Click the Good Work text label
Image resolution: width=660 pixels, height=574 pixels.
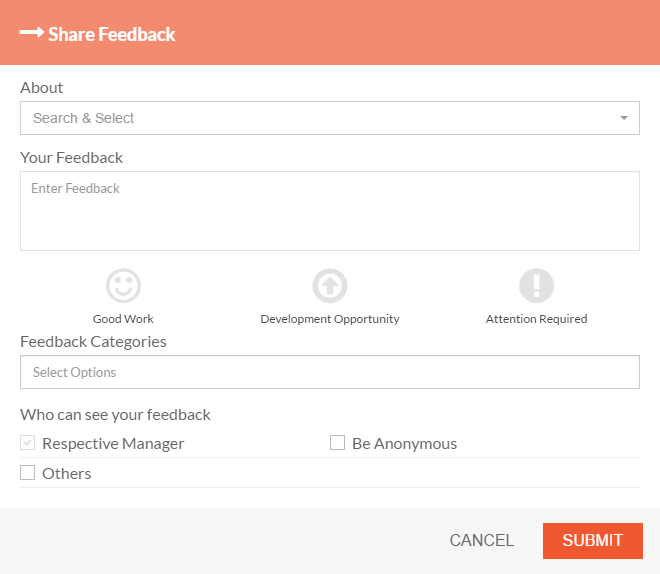pos(123,319)
